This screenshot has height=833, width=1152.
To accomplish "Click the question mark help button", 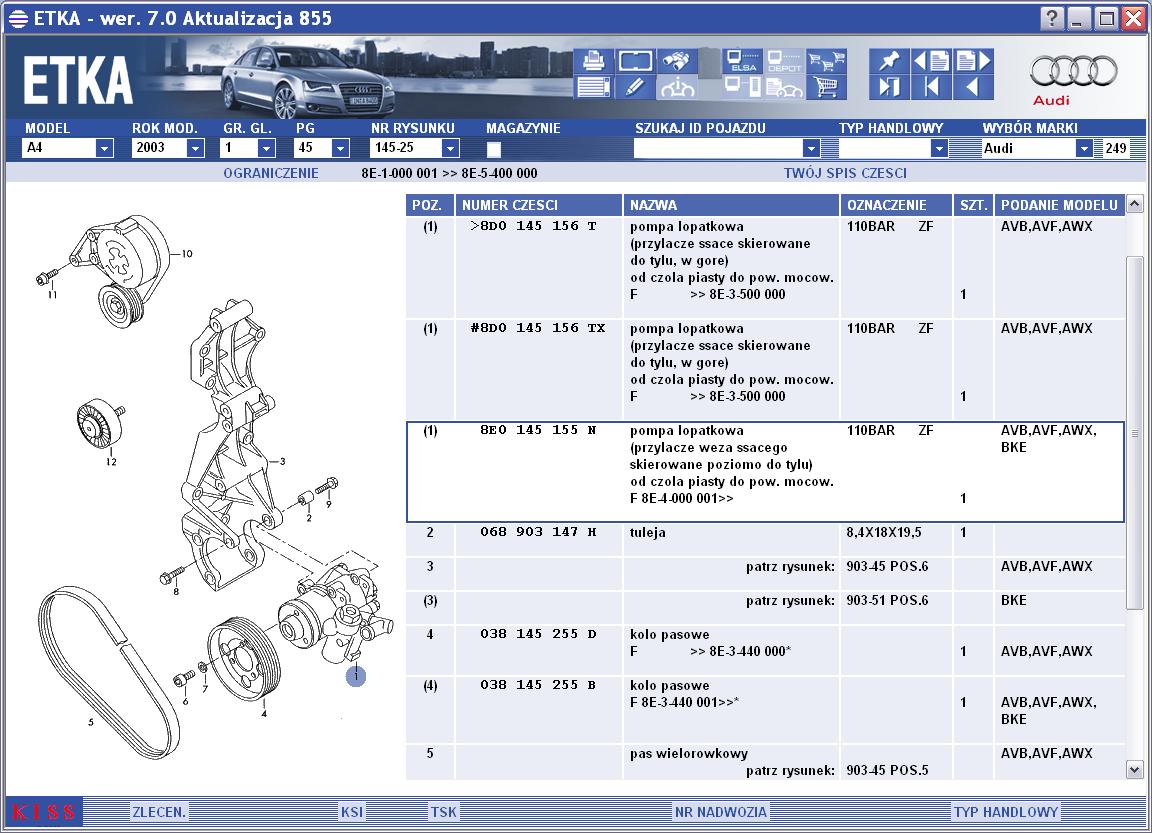I will click(x=1051, y=18).
